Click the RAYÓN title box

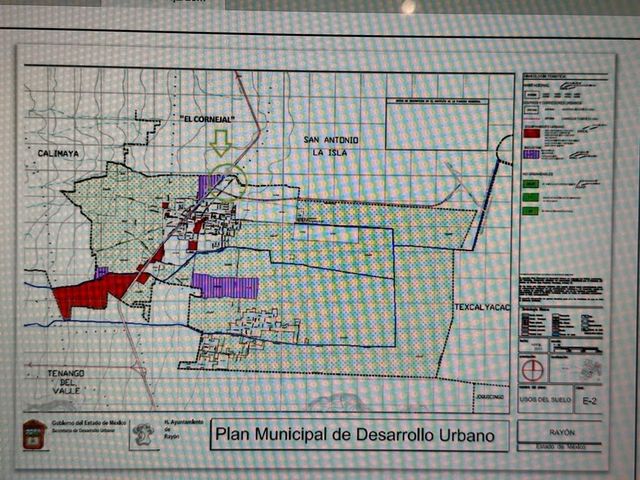tap(562, 432)
